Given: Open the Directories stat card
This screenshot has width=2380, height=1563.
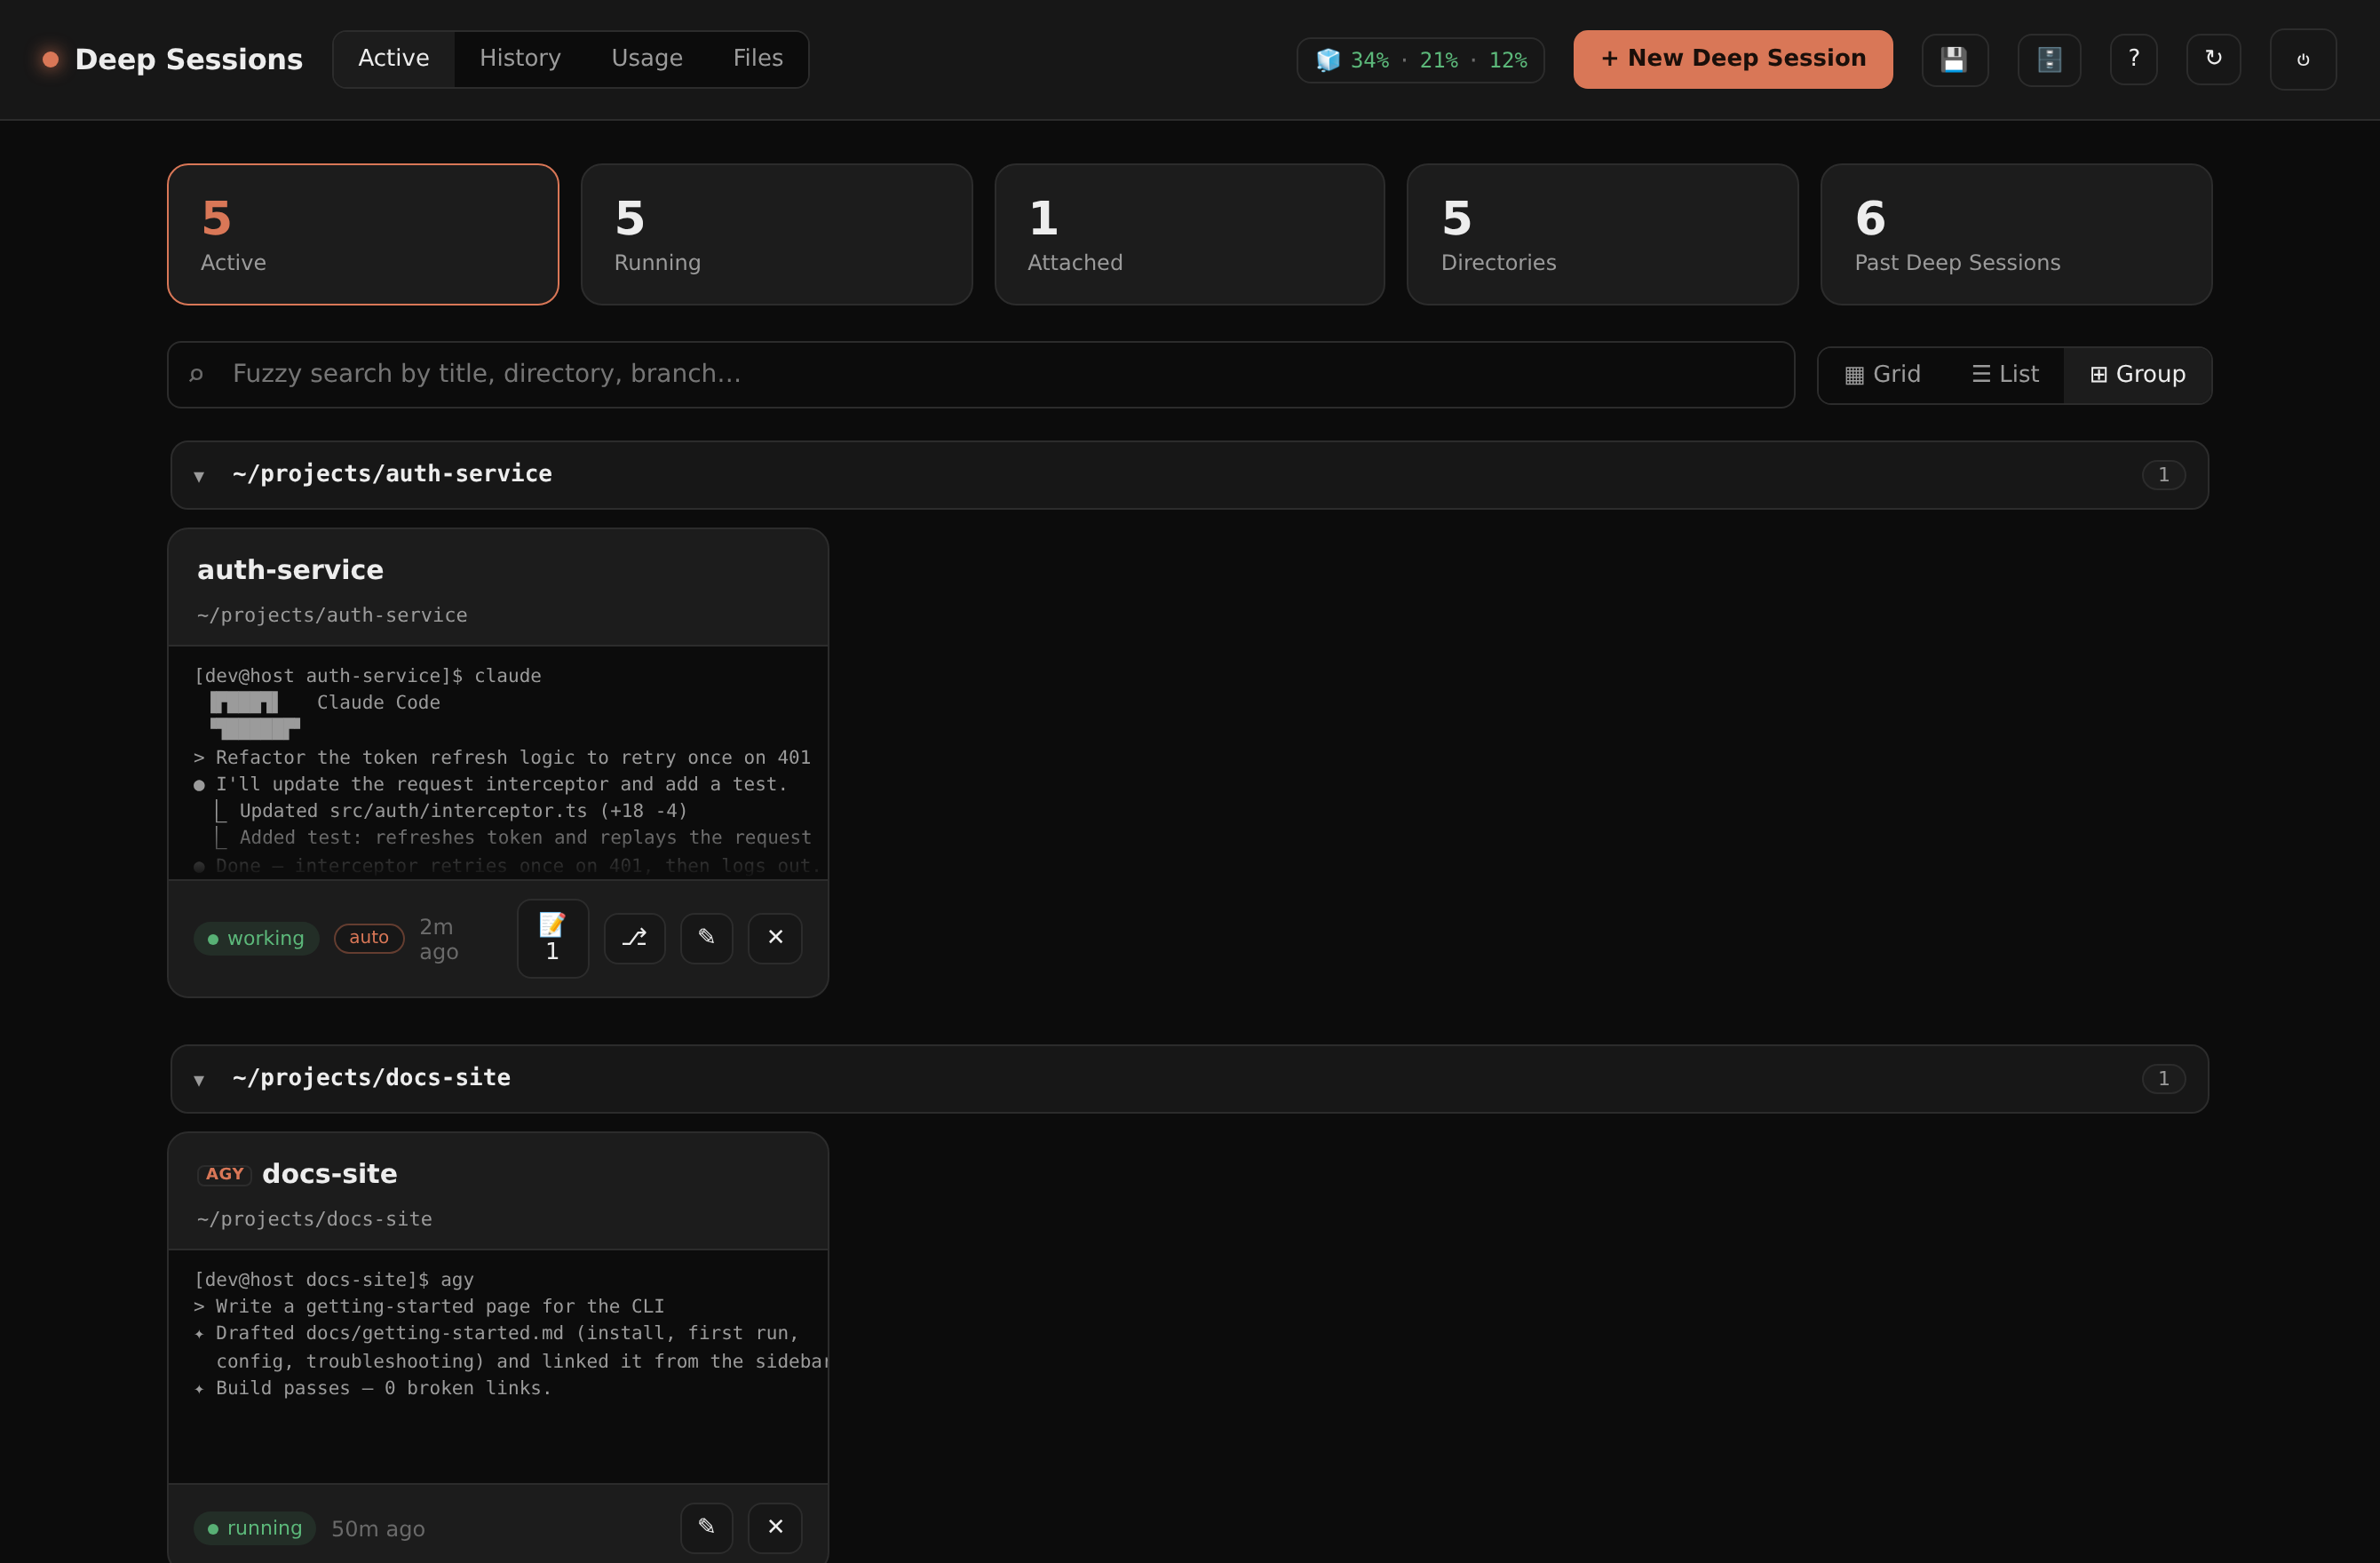Looking at the screenshot, I should tap(1602, 234).
